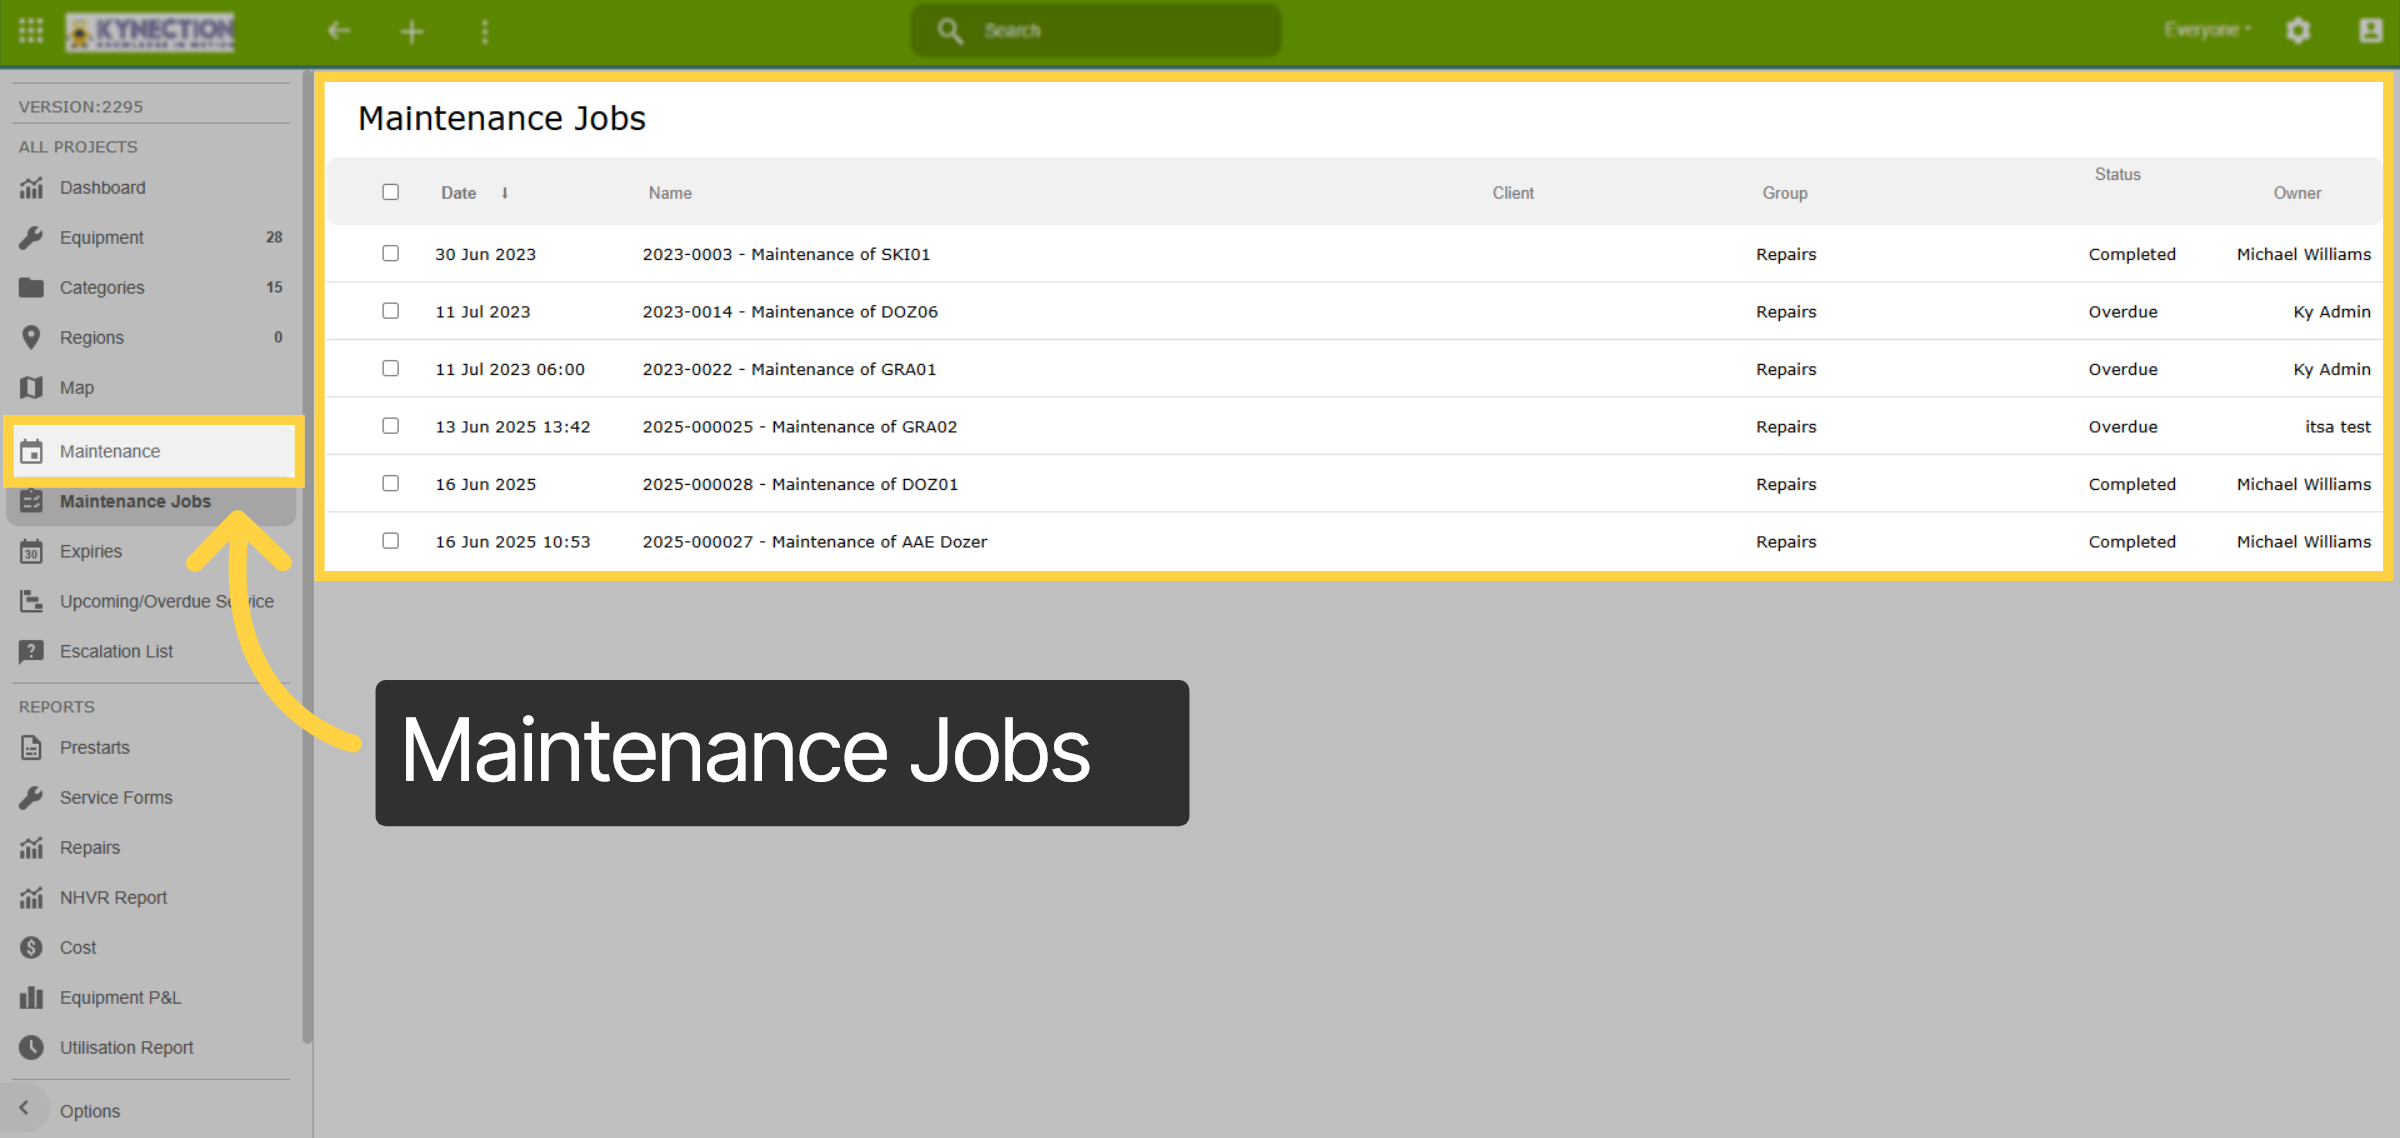Open job 2025-000027 Maintenance of AAE Dozer
2400x1138 pixels.
815,542
